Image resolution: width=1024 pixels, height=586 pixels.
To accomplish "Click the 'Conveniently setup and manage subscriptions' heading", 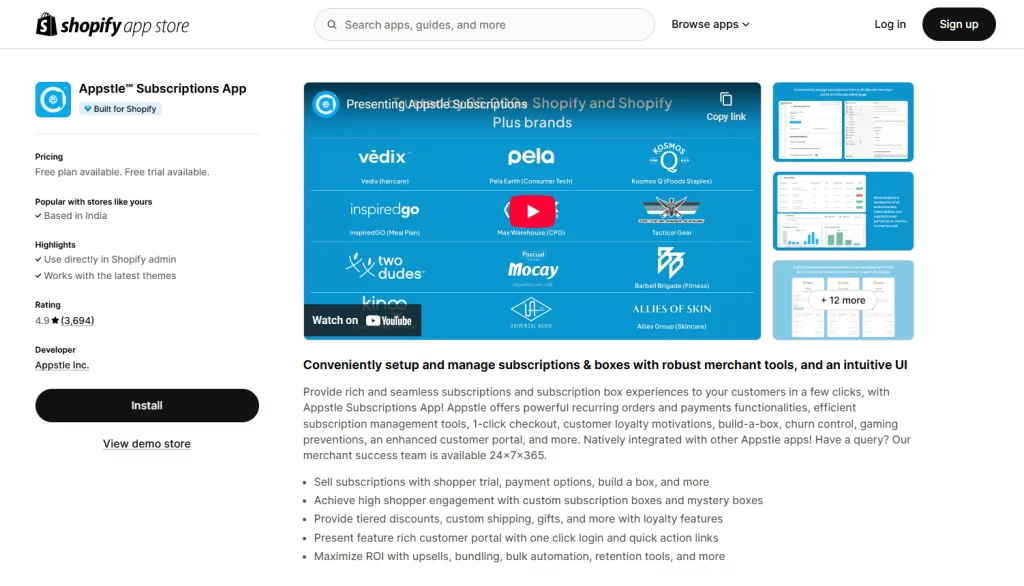I will [605, 365].
